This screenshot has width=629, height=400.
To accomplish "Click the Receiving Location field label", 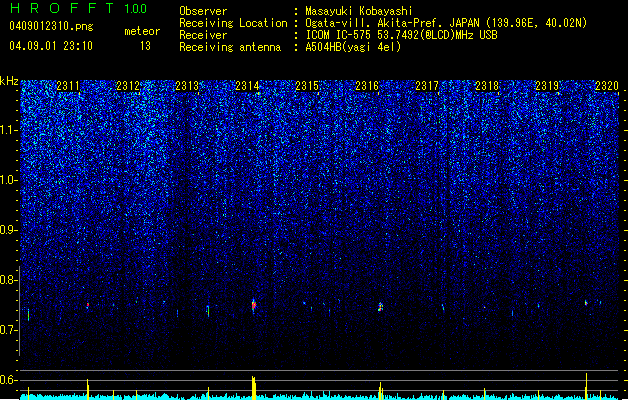I will pyautogui.click(x=233, y=23).
